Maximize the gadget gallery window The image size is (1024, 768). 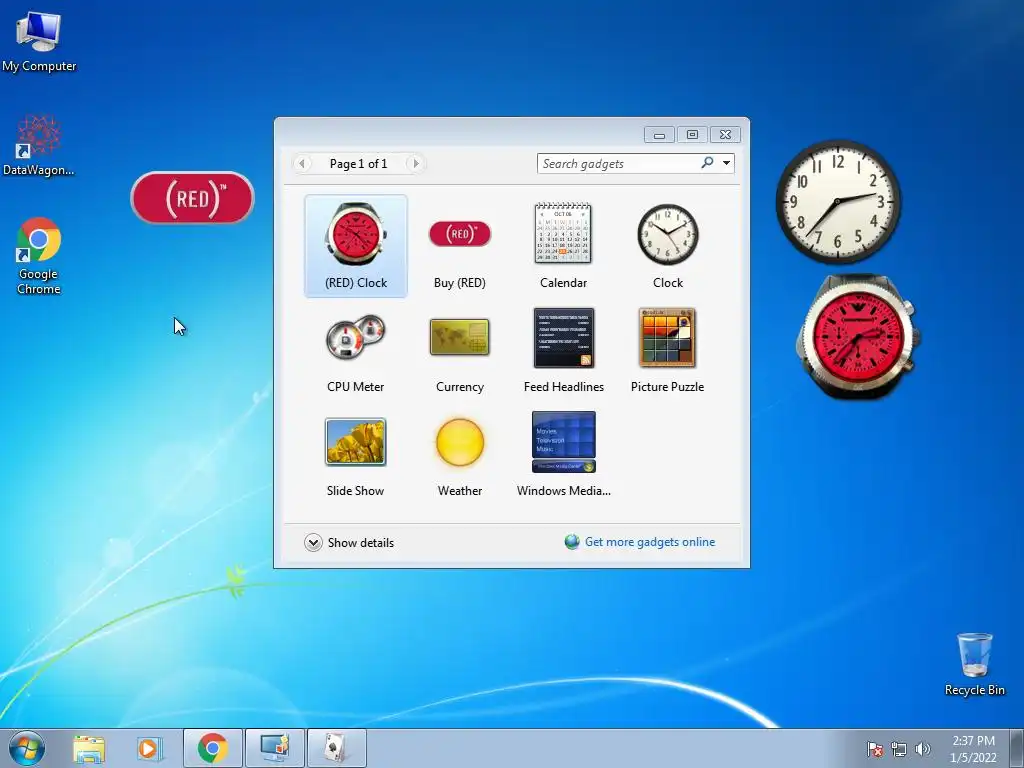[x=692, y=135]
